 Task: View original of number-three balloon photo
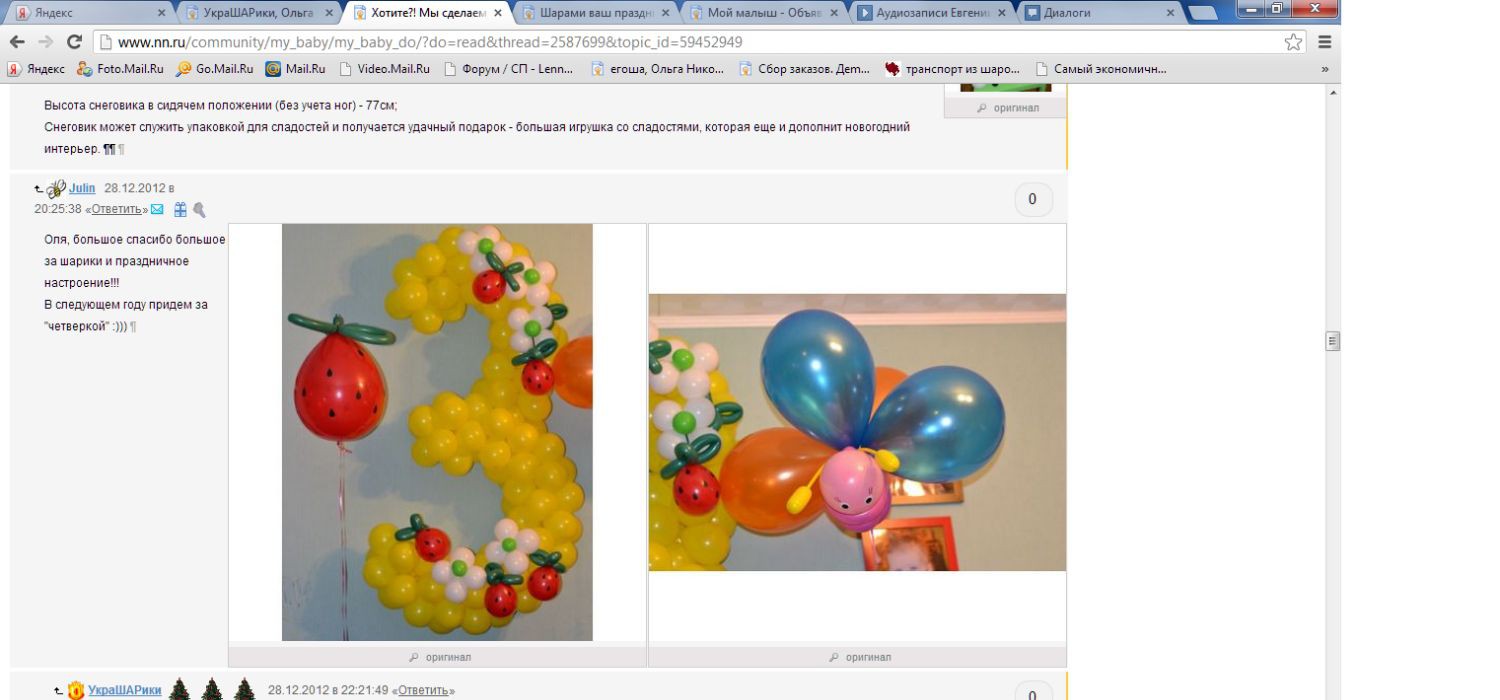click(x=440, y=657)
